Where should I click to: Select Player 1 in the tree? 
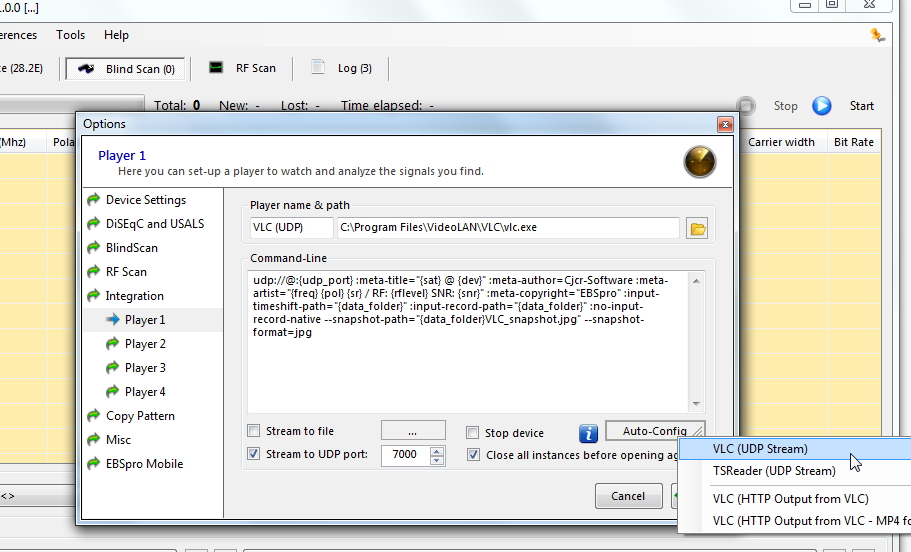(x=145, y=320)
